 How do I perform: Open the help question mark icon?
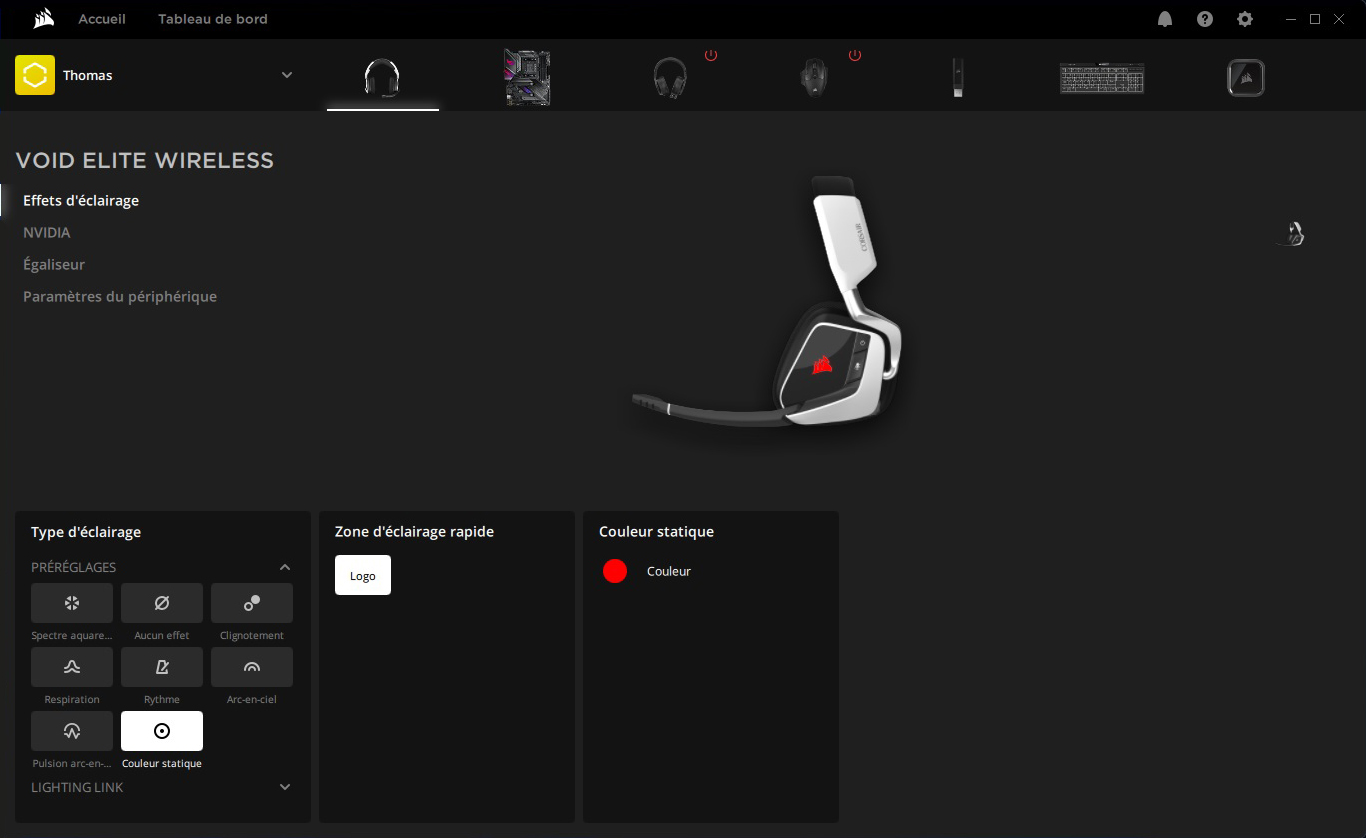click(x=1205, y=19)
